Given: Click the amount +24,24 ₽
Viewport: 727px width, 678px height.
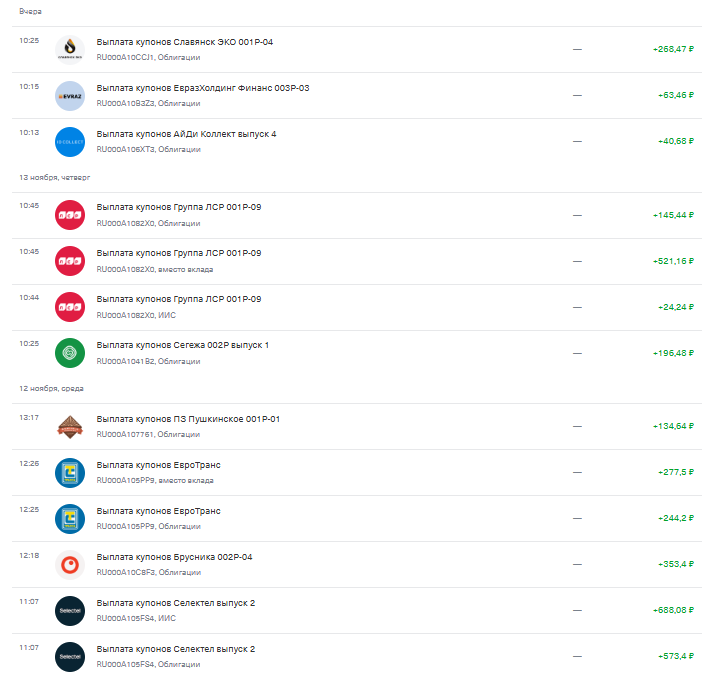Looking at the screenshot, I should (676, 307).
